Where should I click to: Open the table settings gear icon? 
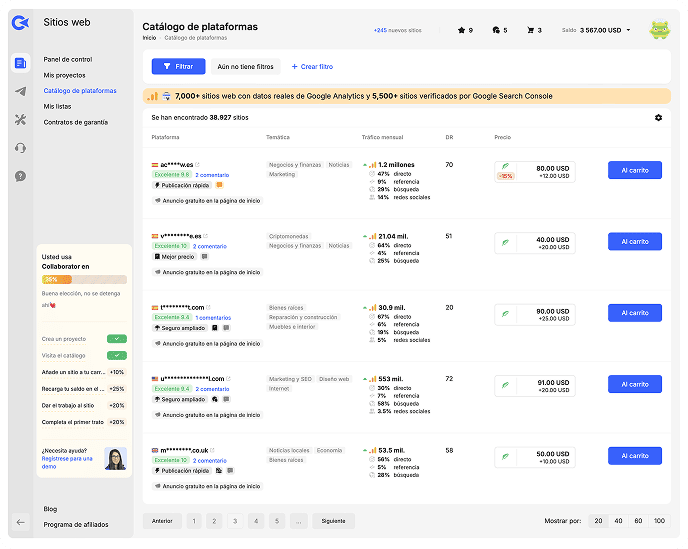coord(658,117)
